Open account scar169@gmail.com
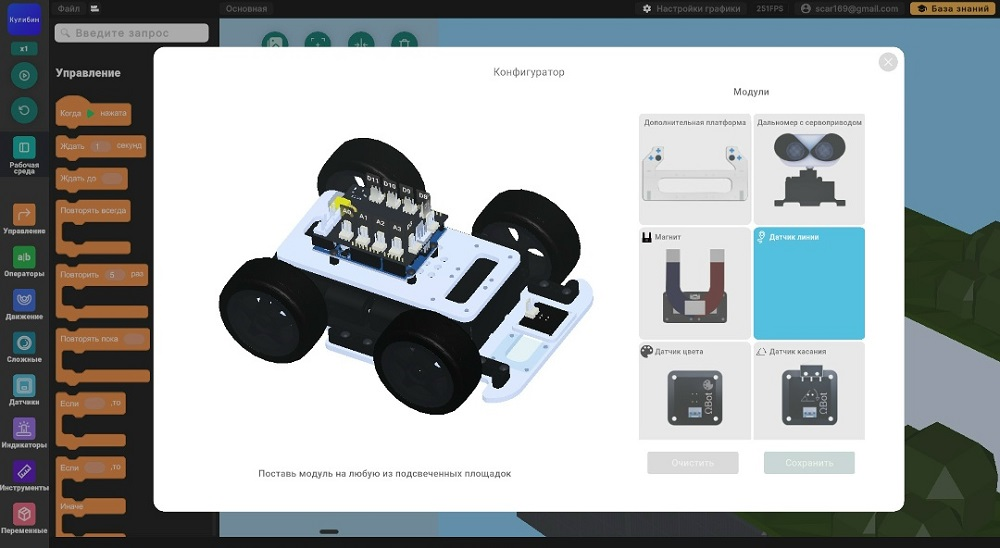 (849, 8)
